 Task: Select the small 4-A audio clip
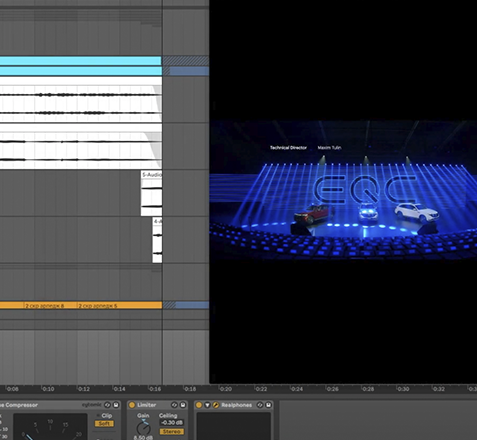[x=157, y=240]
